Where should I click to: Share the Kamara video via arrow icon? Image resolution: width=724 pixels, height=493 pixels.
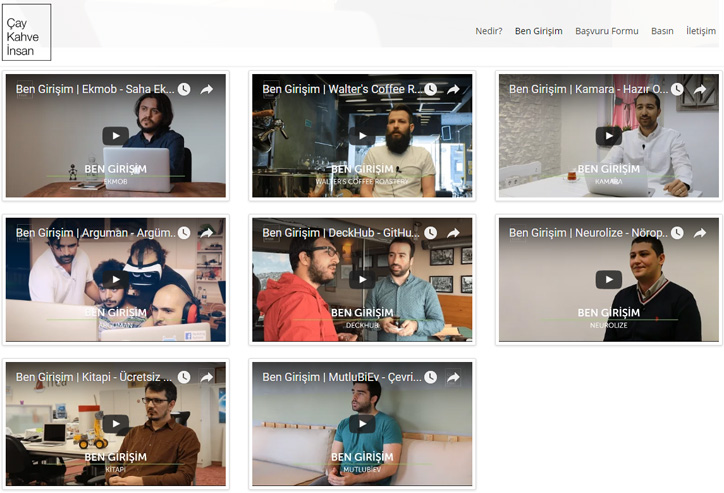pyautogui.click(x=700, y=89)
